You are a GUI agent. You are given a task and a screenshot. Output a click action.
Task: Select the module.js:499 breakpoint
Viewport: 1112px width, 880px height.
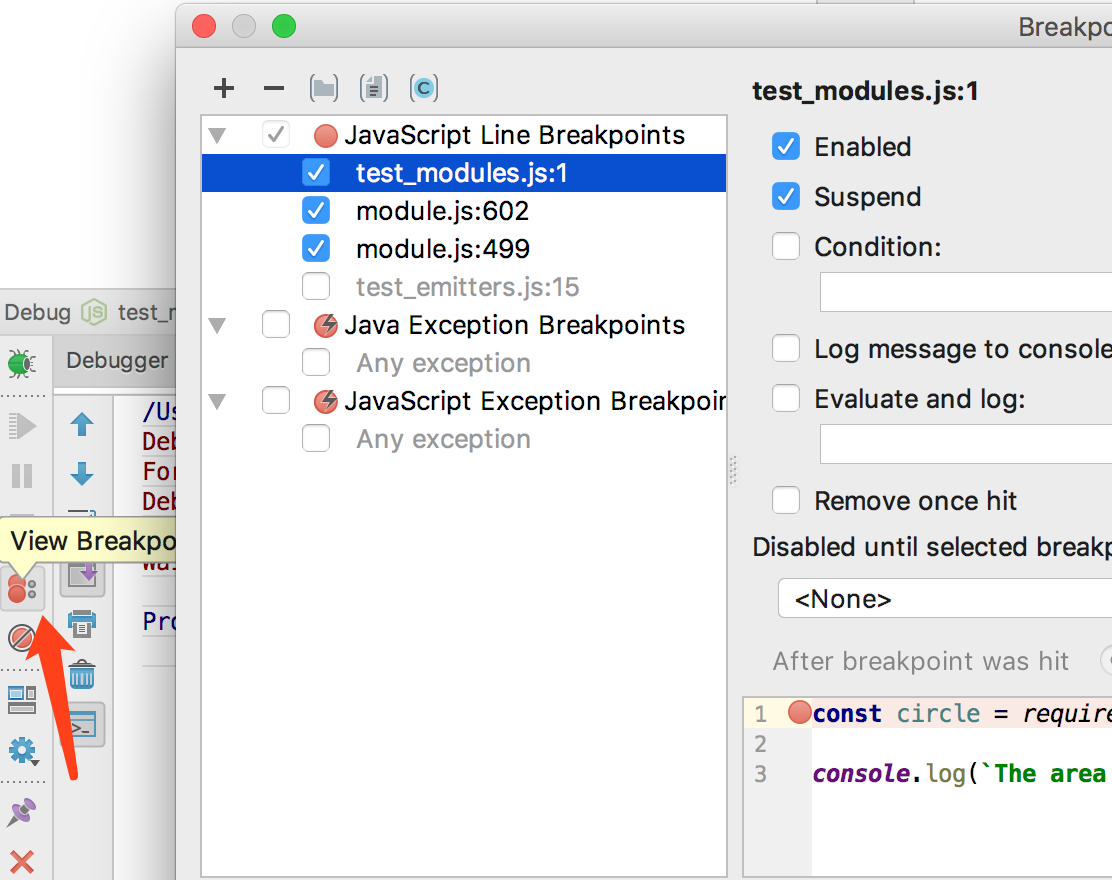(441, 248)
